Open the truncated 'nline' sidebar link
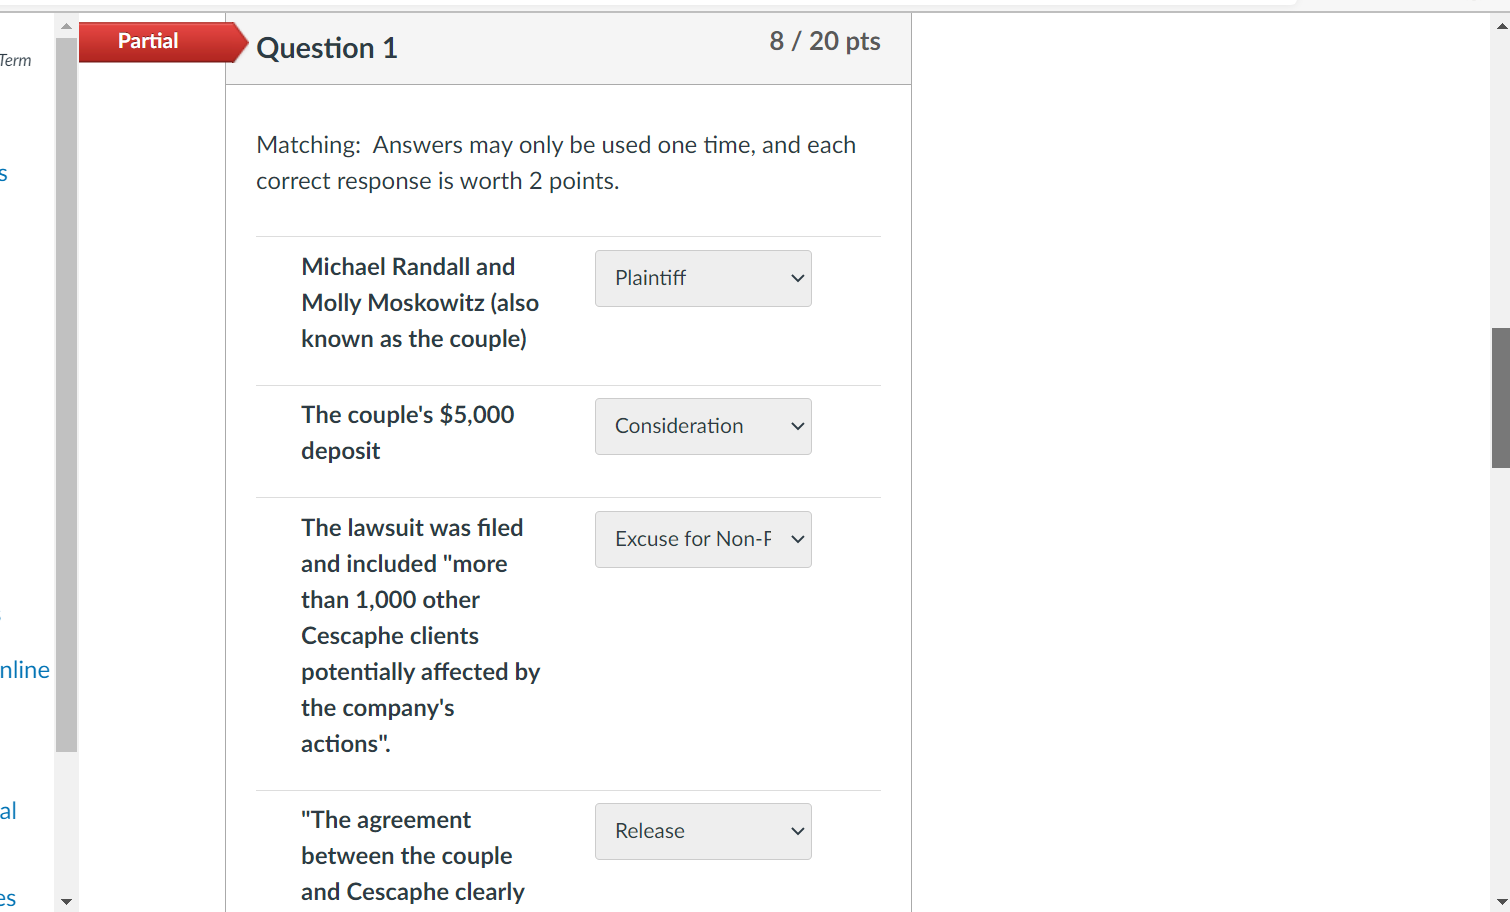1510x912 pixels. pos(24,670)
